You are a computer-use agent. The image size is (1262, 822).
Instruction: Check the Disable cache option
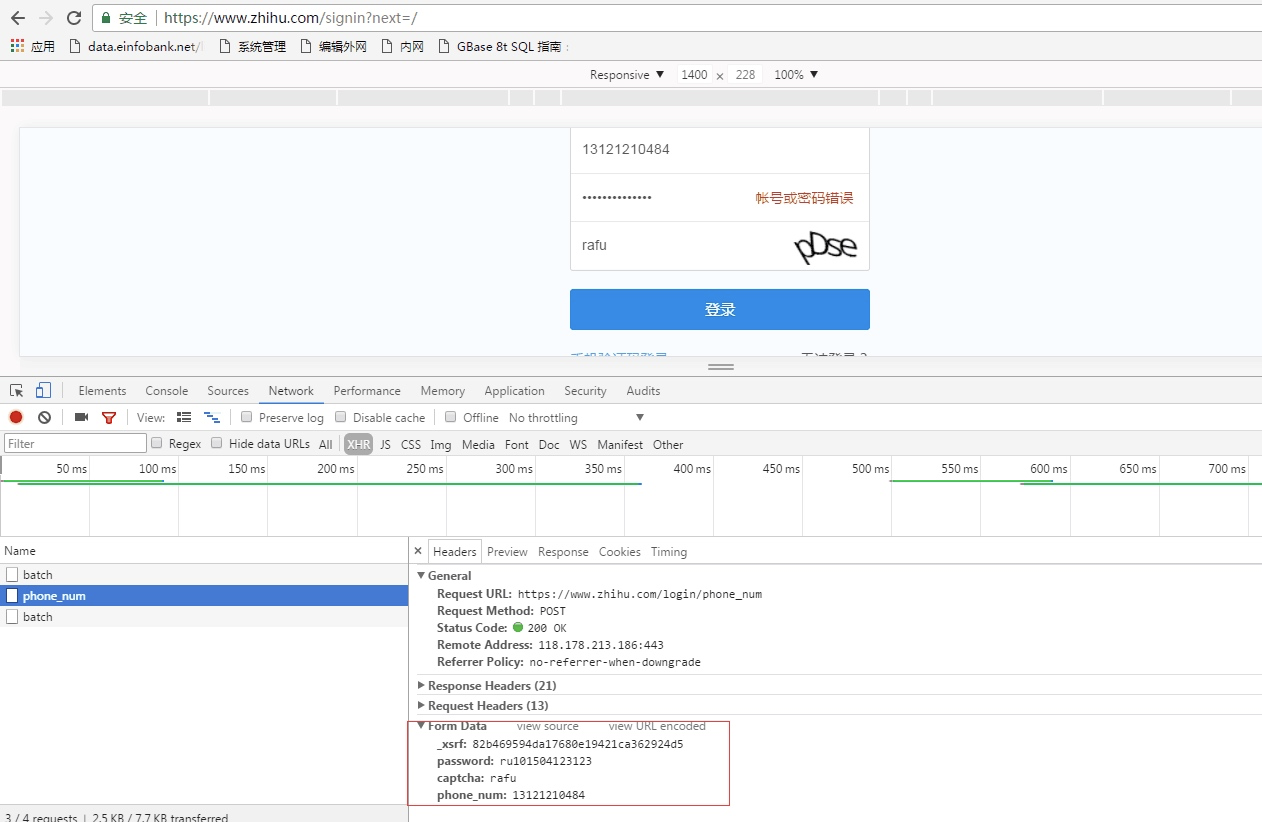[x=341, y=417]
